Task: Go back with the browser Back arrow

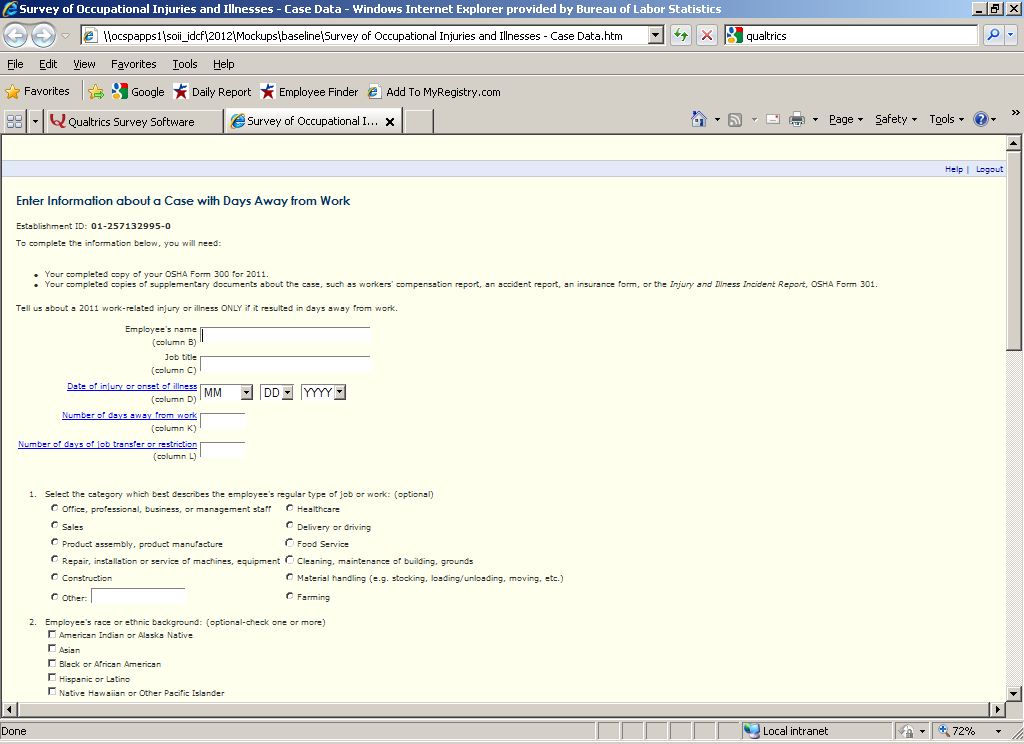Action: 16,35
